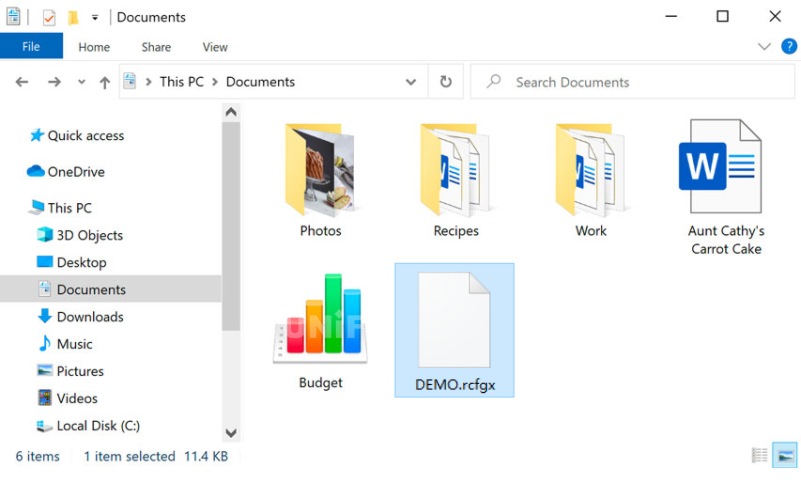Go forward with the right arrow
The width and height of the screenshot is (801, 483).
coord(54,82)
